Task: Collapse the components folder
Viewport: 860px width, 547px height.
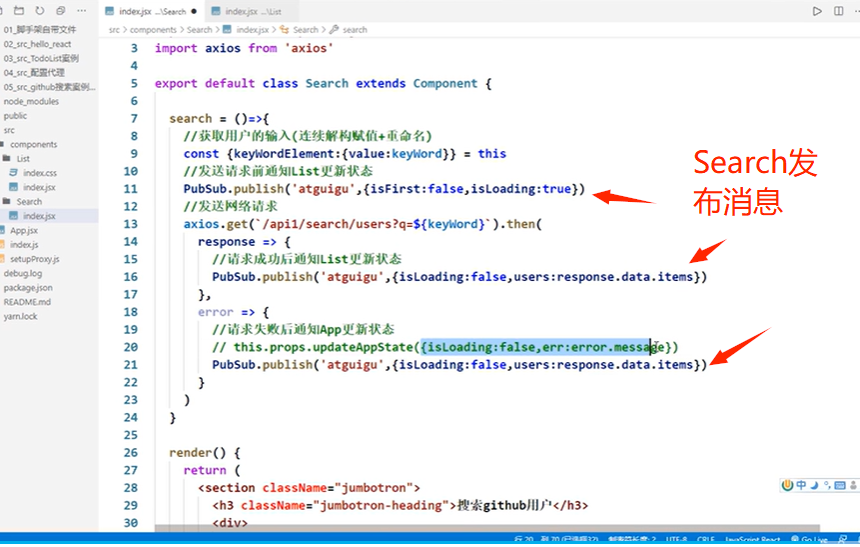Action: pyautogui.click(x=33, y=144)
